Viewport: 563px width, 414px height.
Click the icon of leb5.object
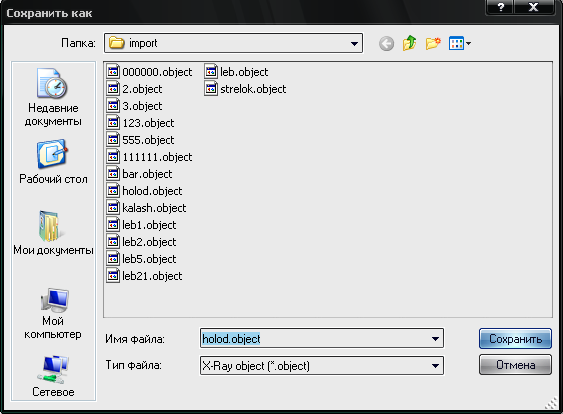tap(113, 259)
